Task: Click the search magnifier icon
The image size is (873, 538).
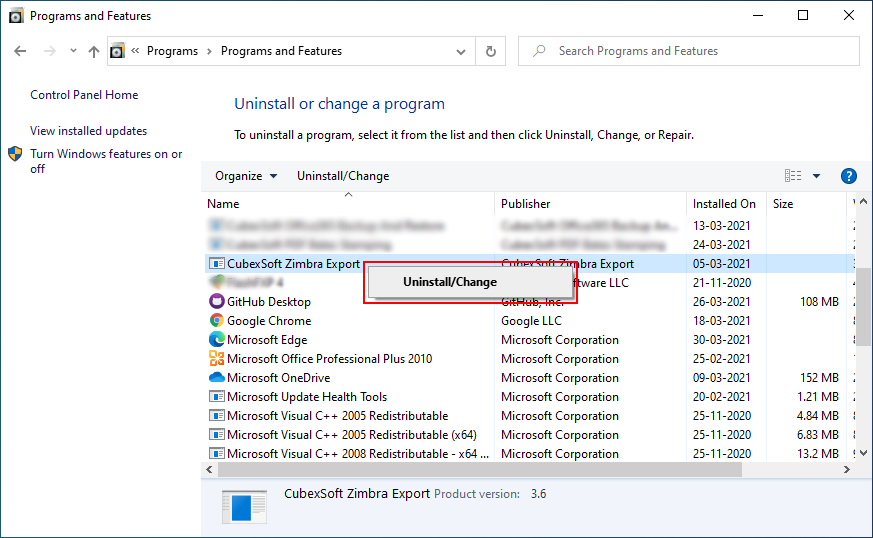Action: click(x=539, y=51)
